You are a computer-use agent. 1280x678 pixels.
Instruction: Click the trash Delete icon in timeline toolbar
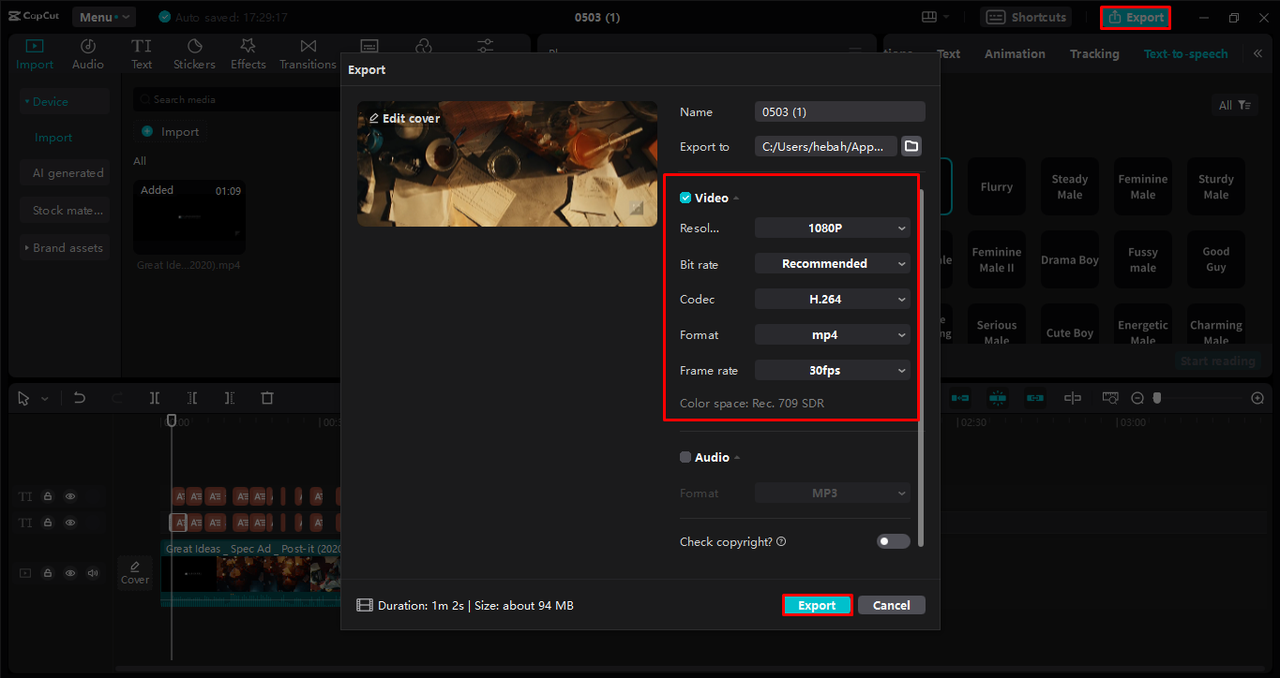point(267,398)
